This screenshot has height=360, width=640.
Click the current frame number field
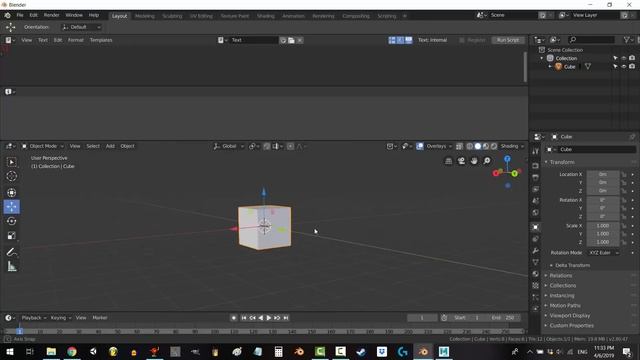tap(422, 318)
